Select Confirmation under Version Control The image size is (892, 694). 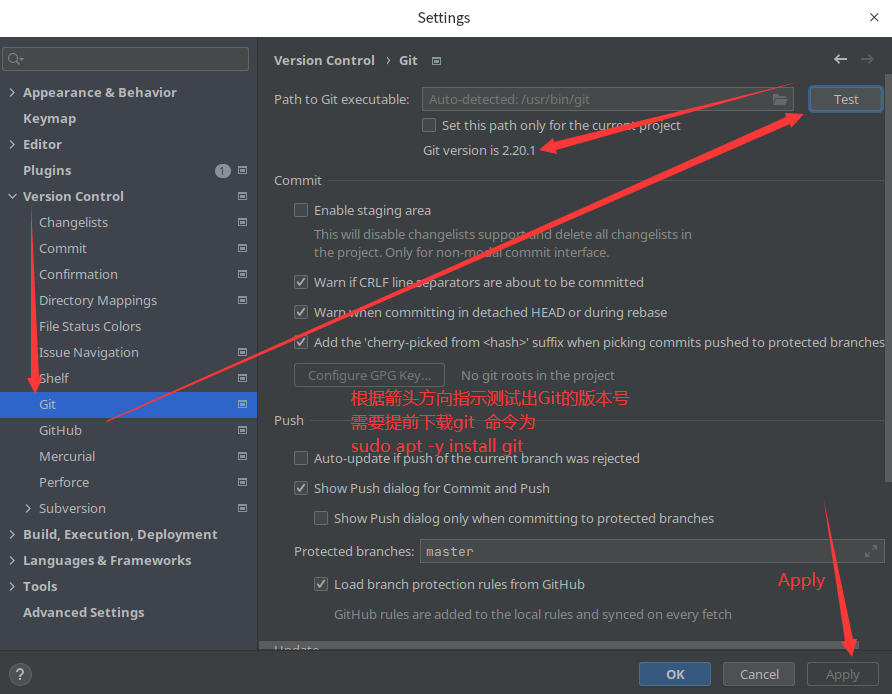79,274
